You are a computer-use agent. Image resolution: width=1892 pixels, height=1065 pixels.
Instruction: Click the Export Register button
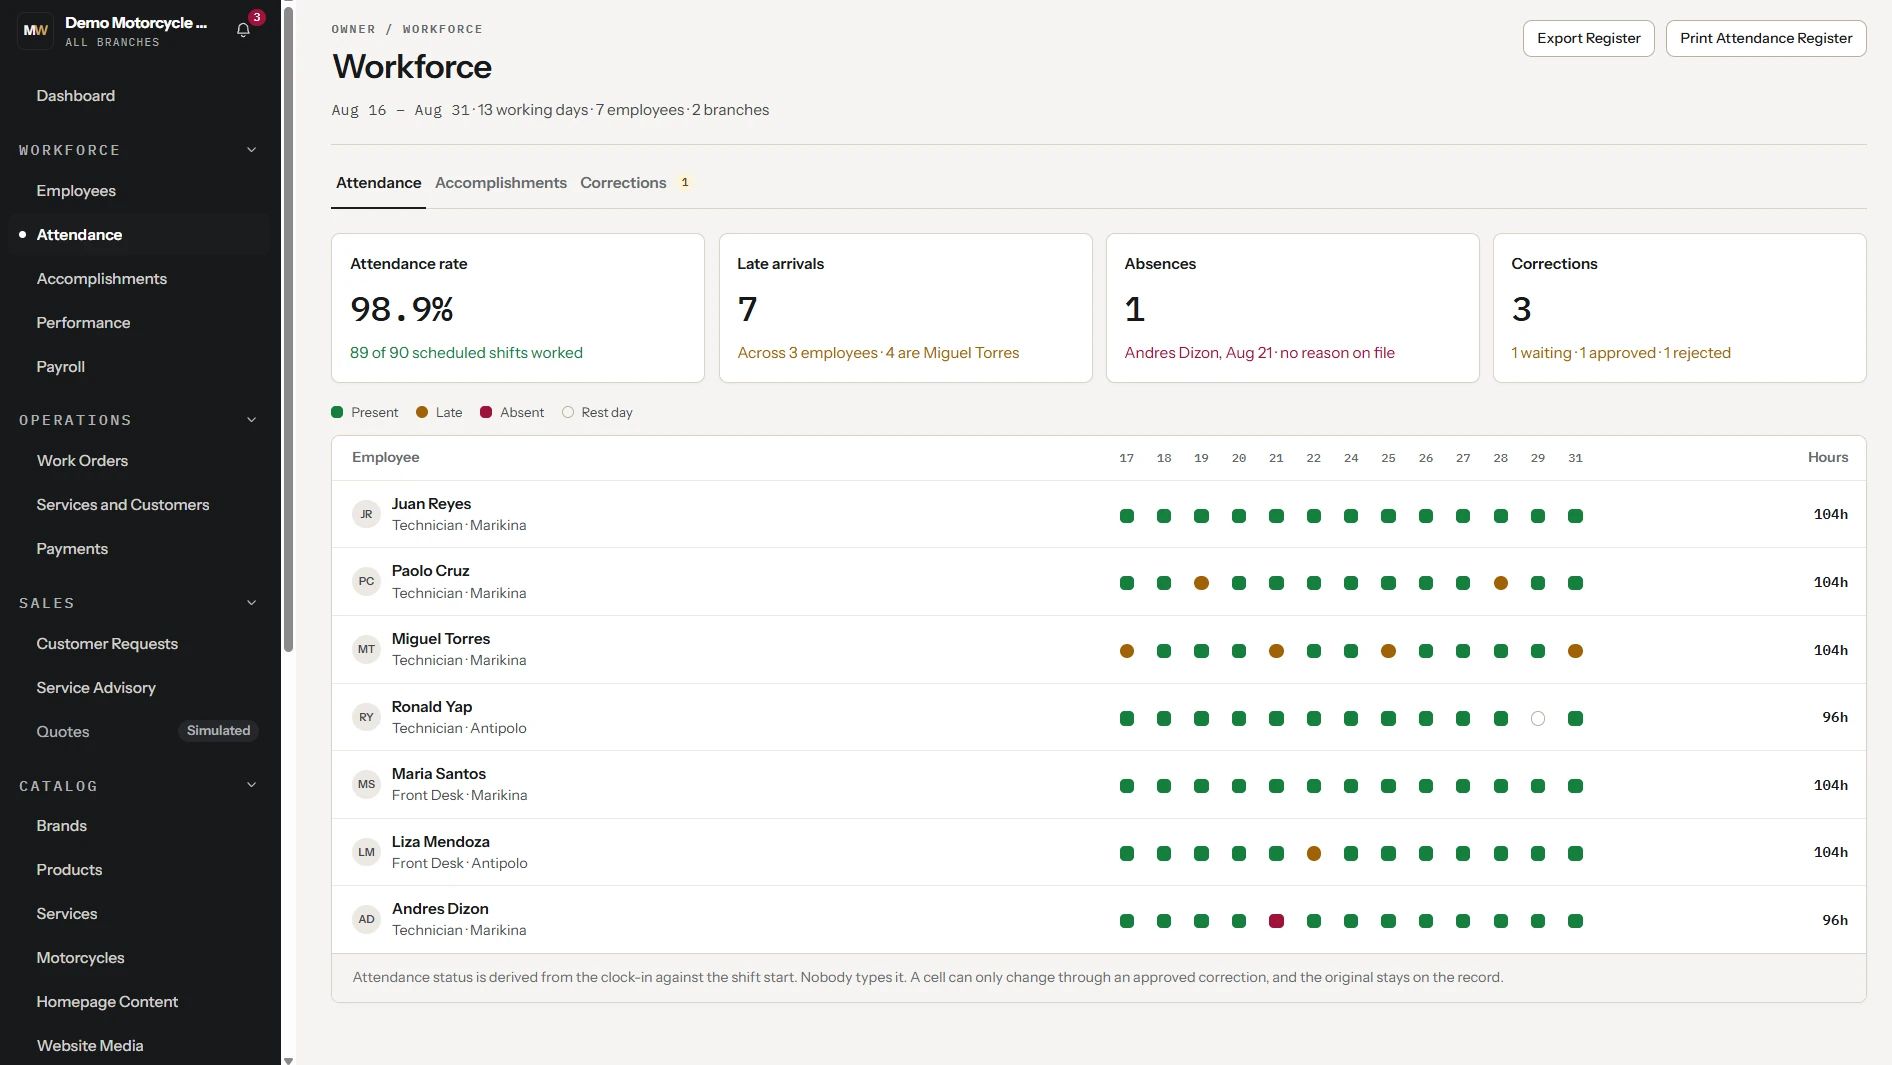click(x=1588, y=39)
